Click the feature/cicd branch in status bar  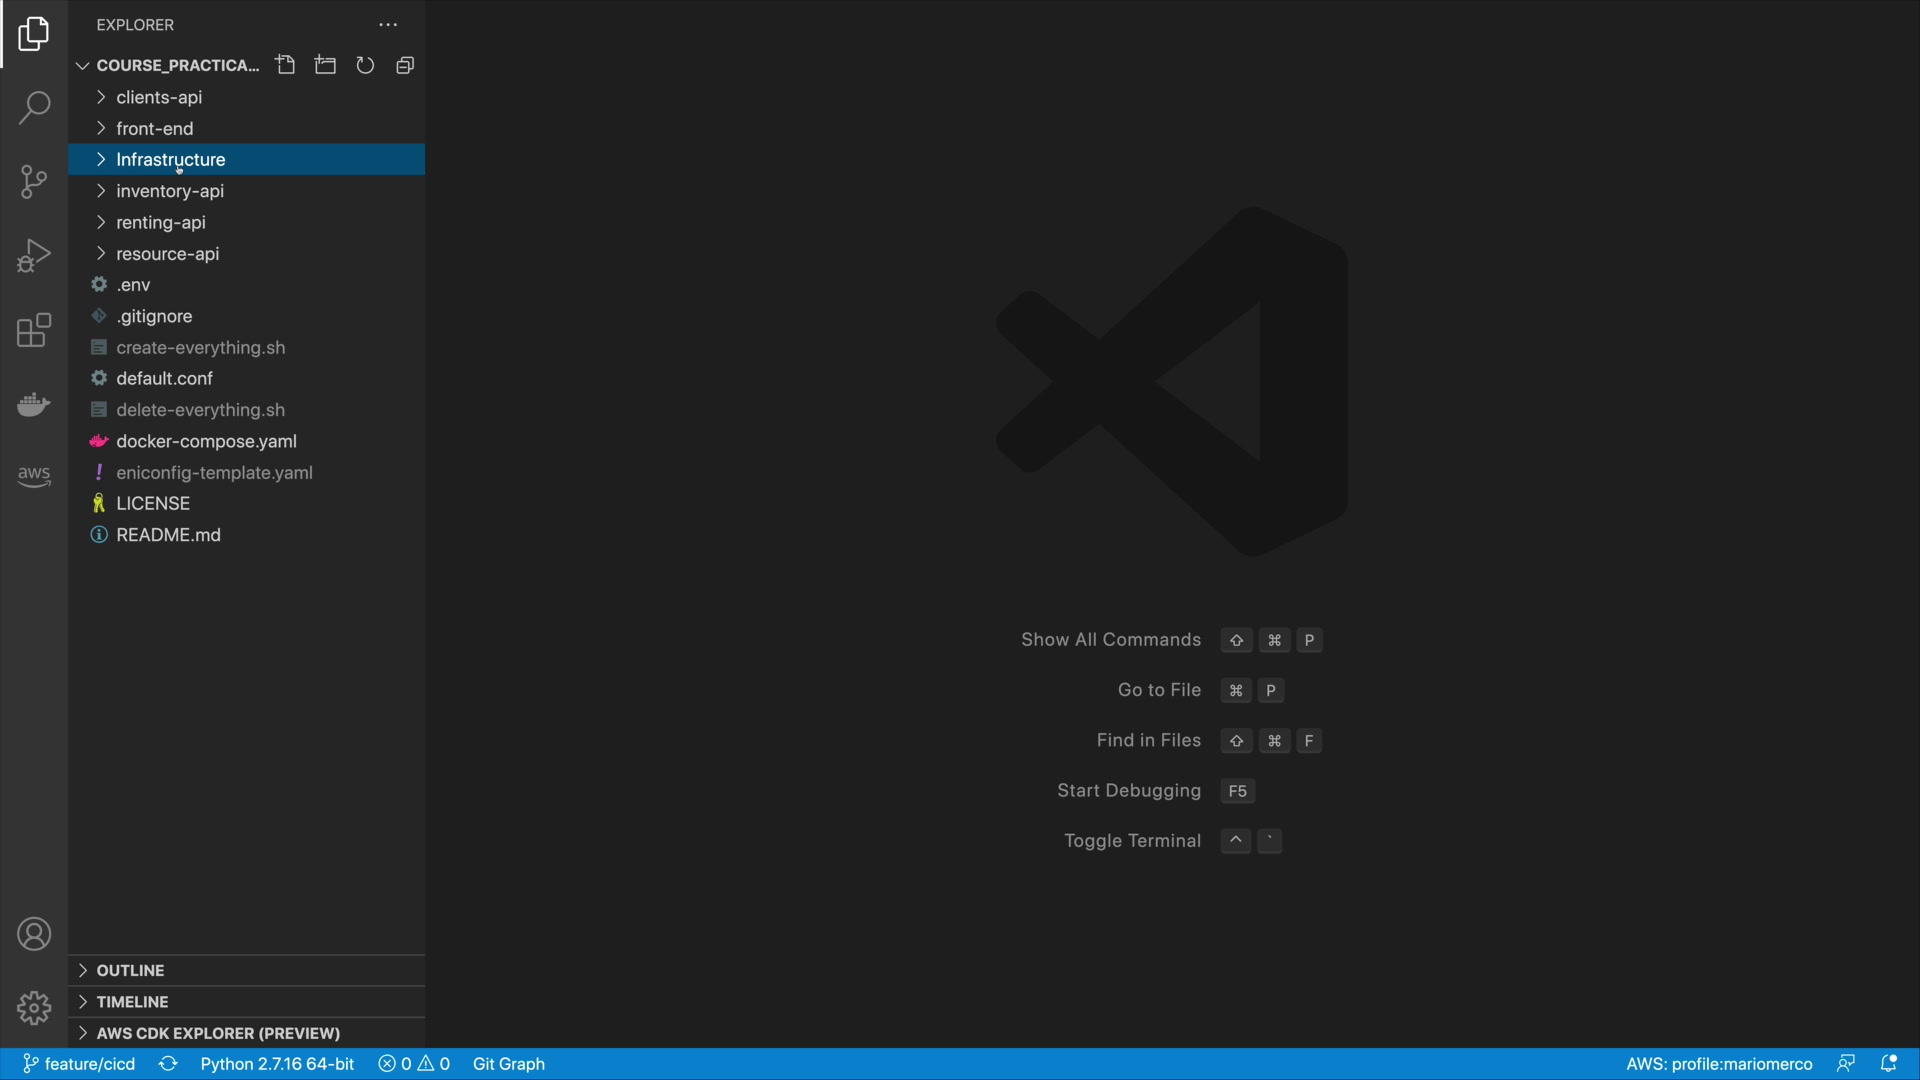[x=80, y=1064]
